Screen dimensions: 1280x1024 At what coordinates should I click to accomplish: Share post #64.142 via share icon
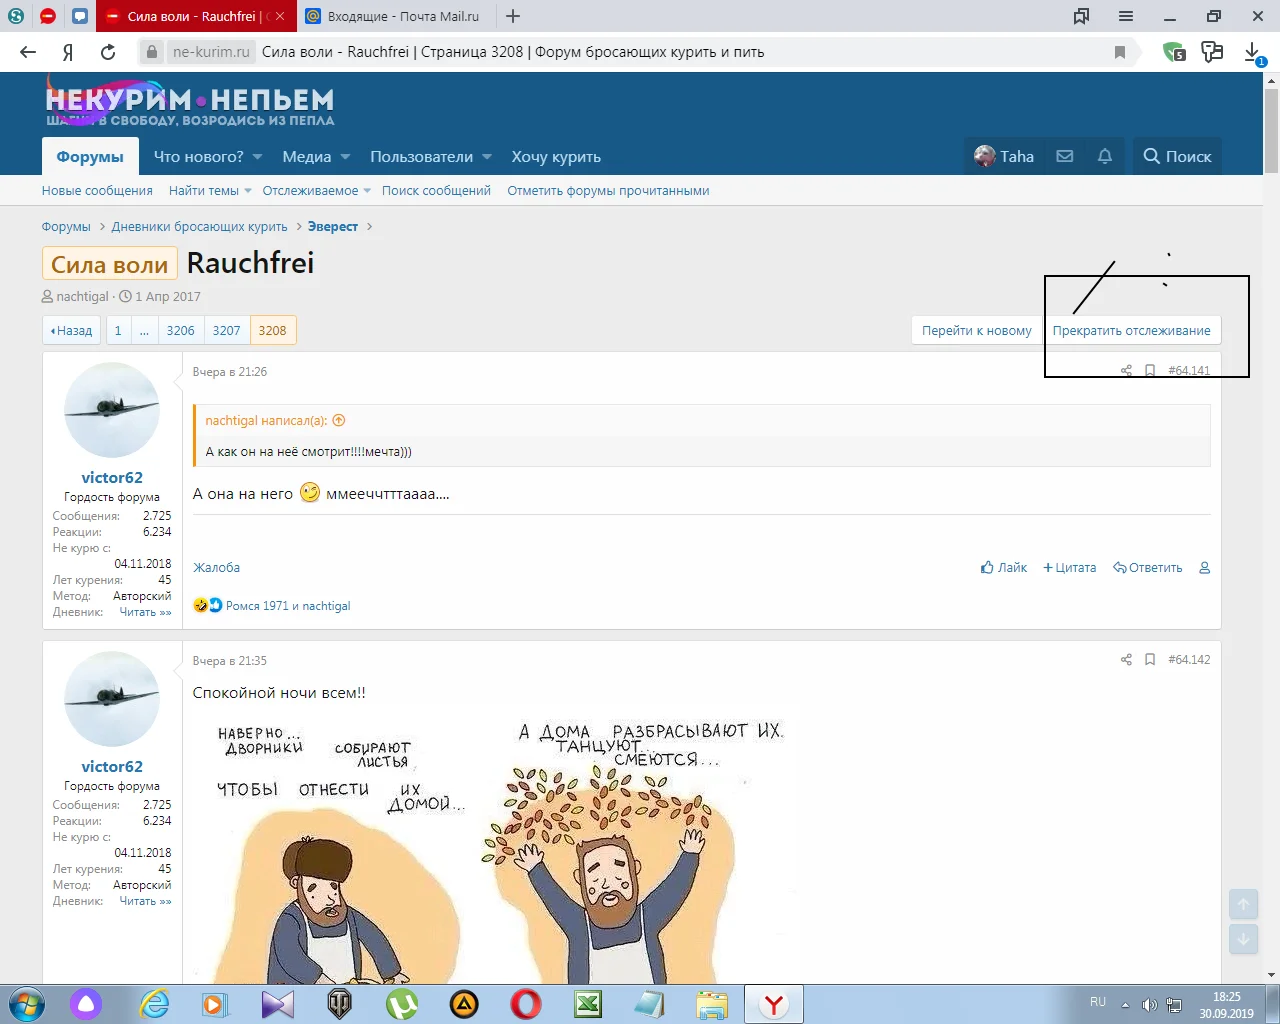[1126, 660]
